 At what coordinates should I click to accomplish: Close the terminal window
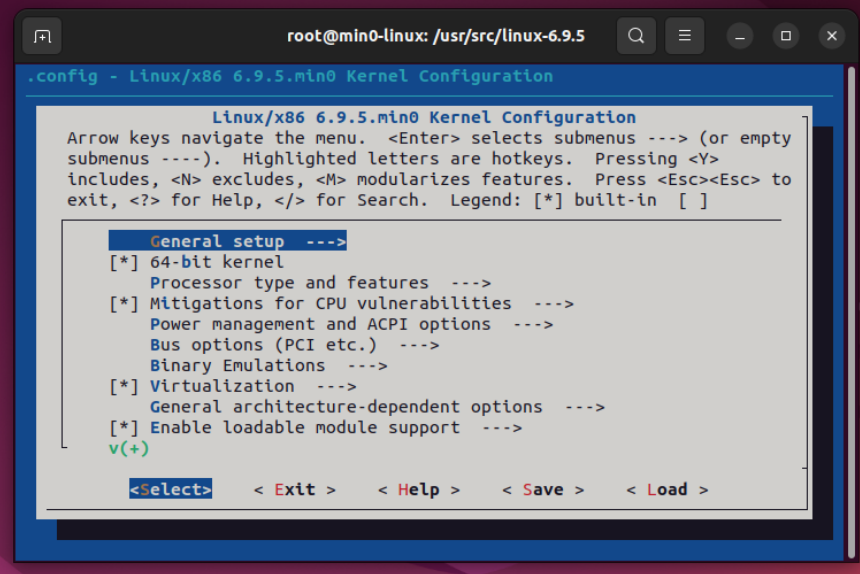[832, 36]
